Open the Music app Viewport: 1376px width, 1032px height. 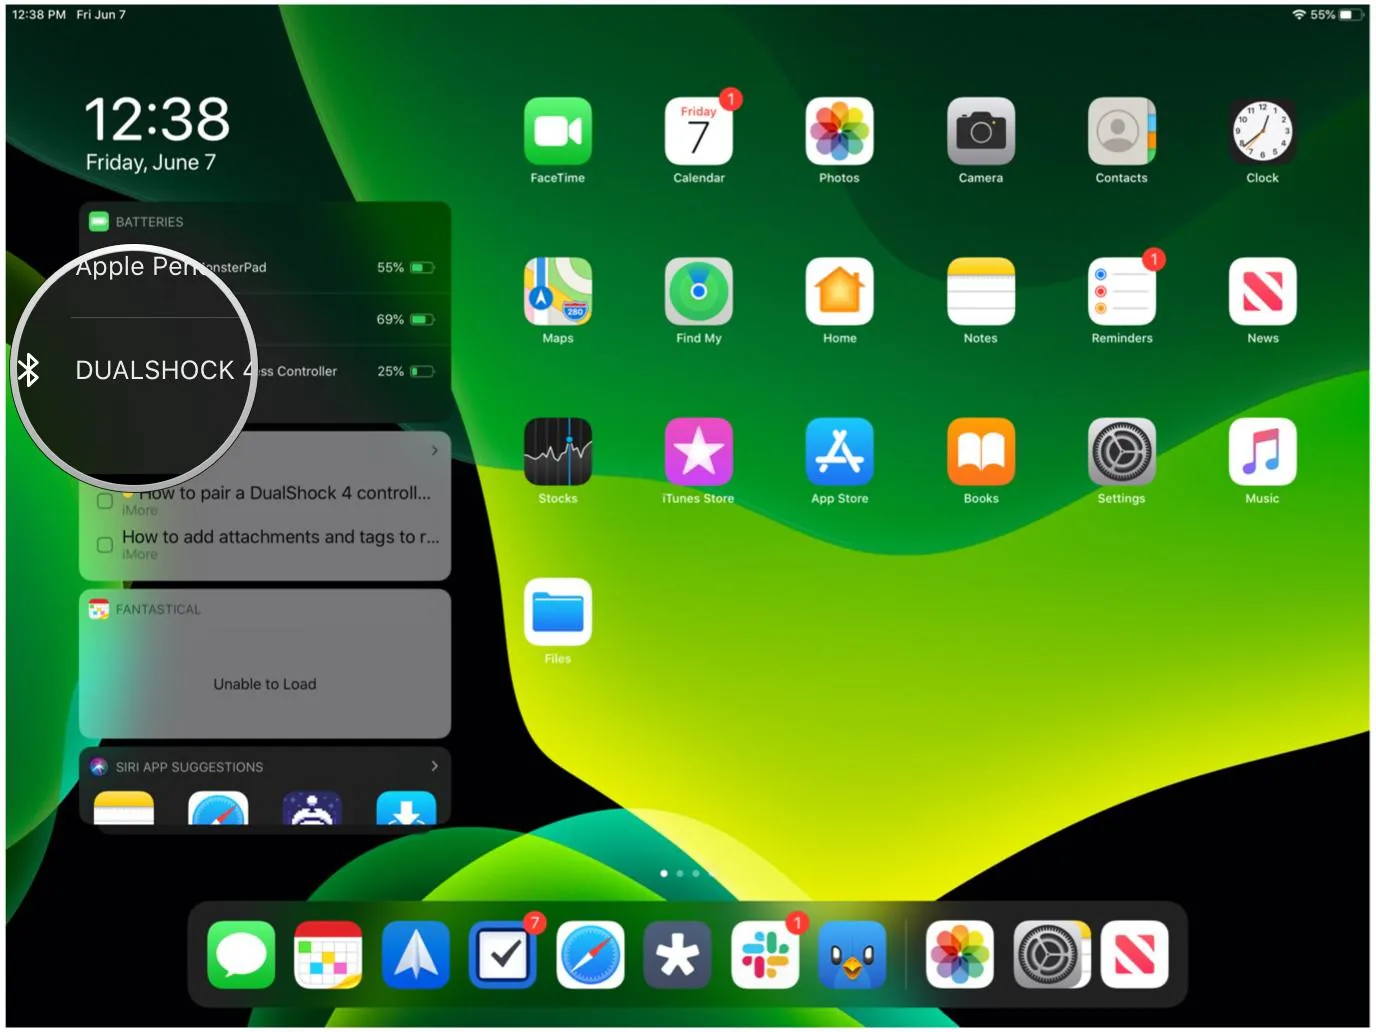pyautogui.click(x=1262, y=451)
